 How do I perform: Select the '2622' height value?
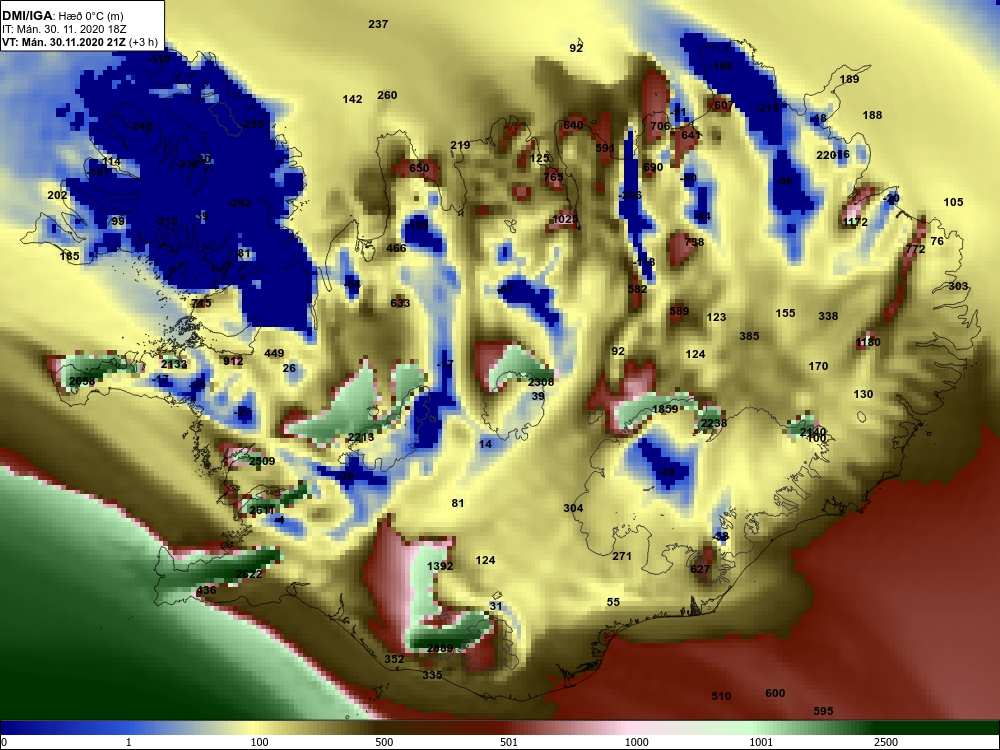click(x=249, y=574)
